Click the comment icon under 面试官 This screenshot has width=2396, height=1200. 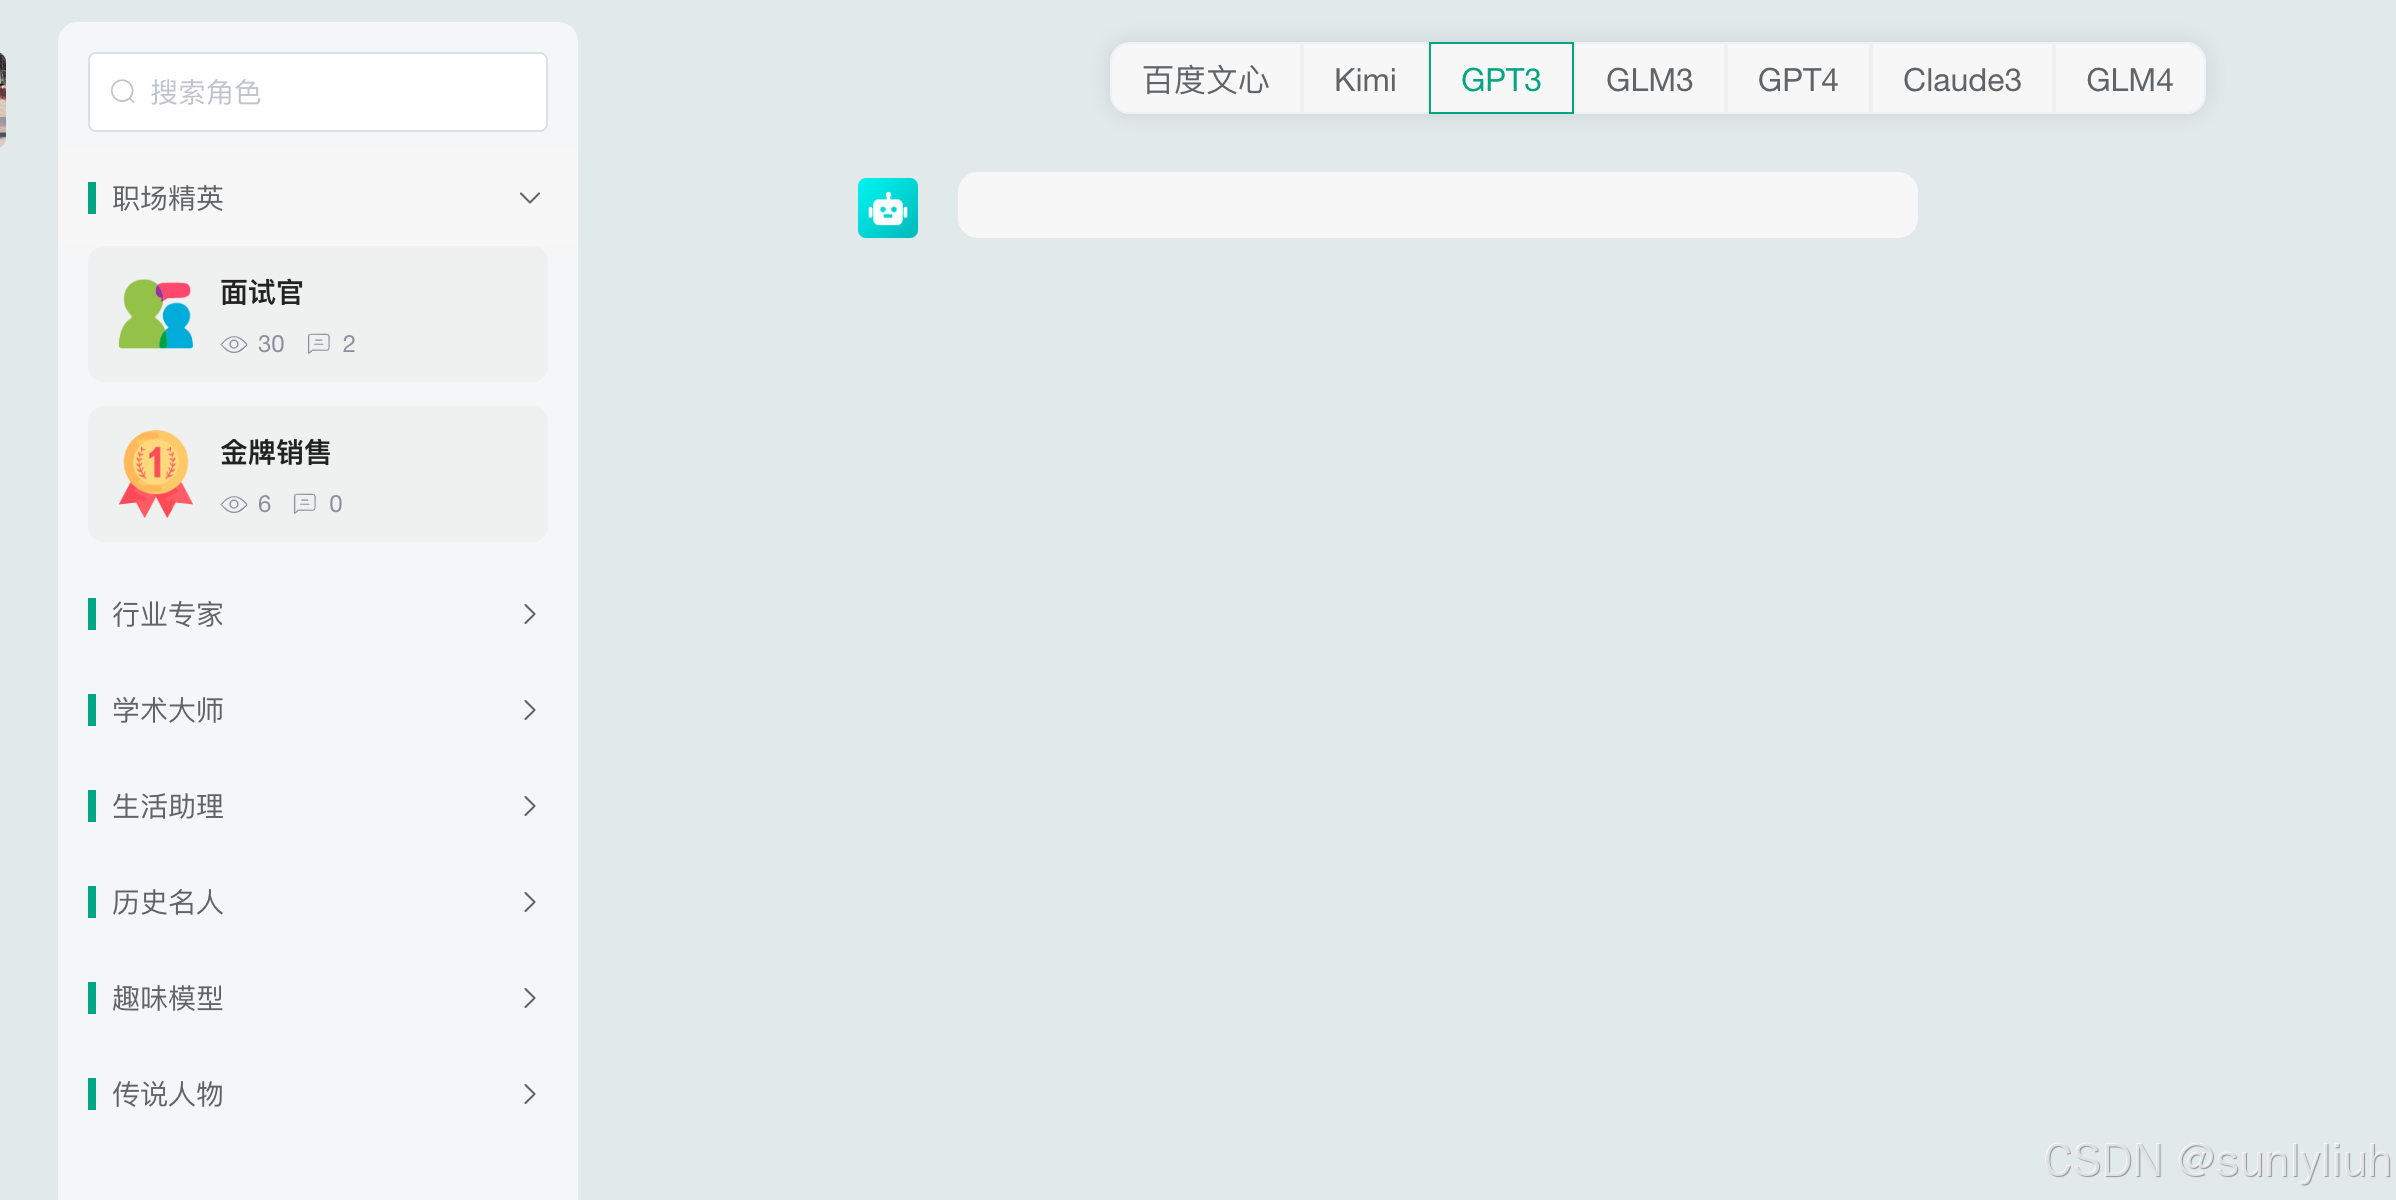[x=318, y=344]
